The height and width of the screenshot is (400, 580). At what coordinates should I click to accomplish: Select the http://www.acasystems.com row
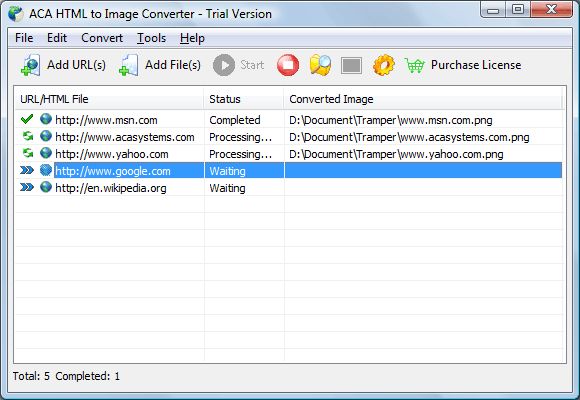pyautogui.click(x=289, y=137)
